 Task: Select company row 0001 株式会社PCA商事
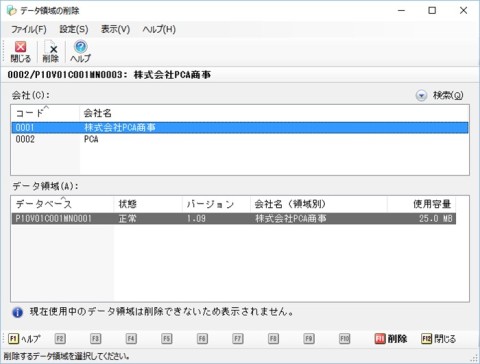[240, 127]
